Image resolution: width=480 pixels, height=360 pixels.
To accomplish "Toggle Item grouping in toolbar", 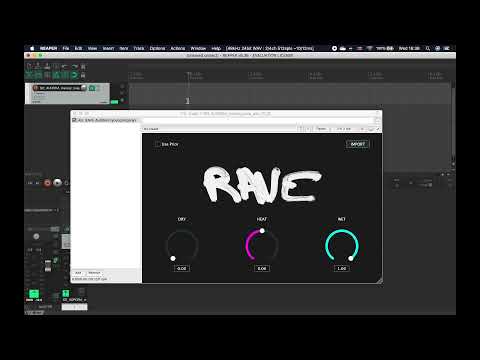I will pyautogui.click(x=38, y=75).
